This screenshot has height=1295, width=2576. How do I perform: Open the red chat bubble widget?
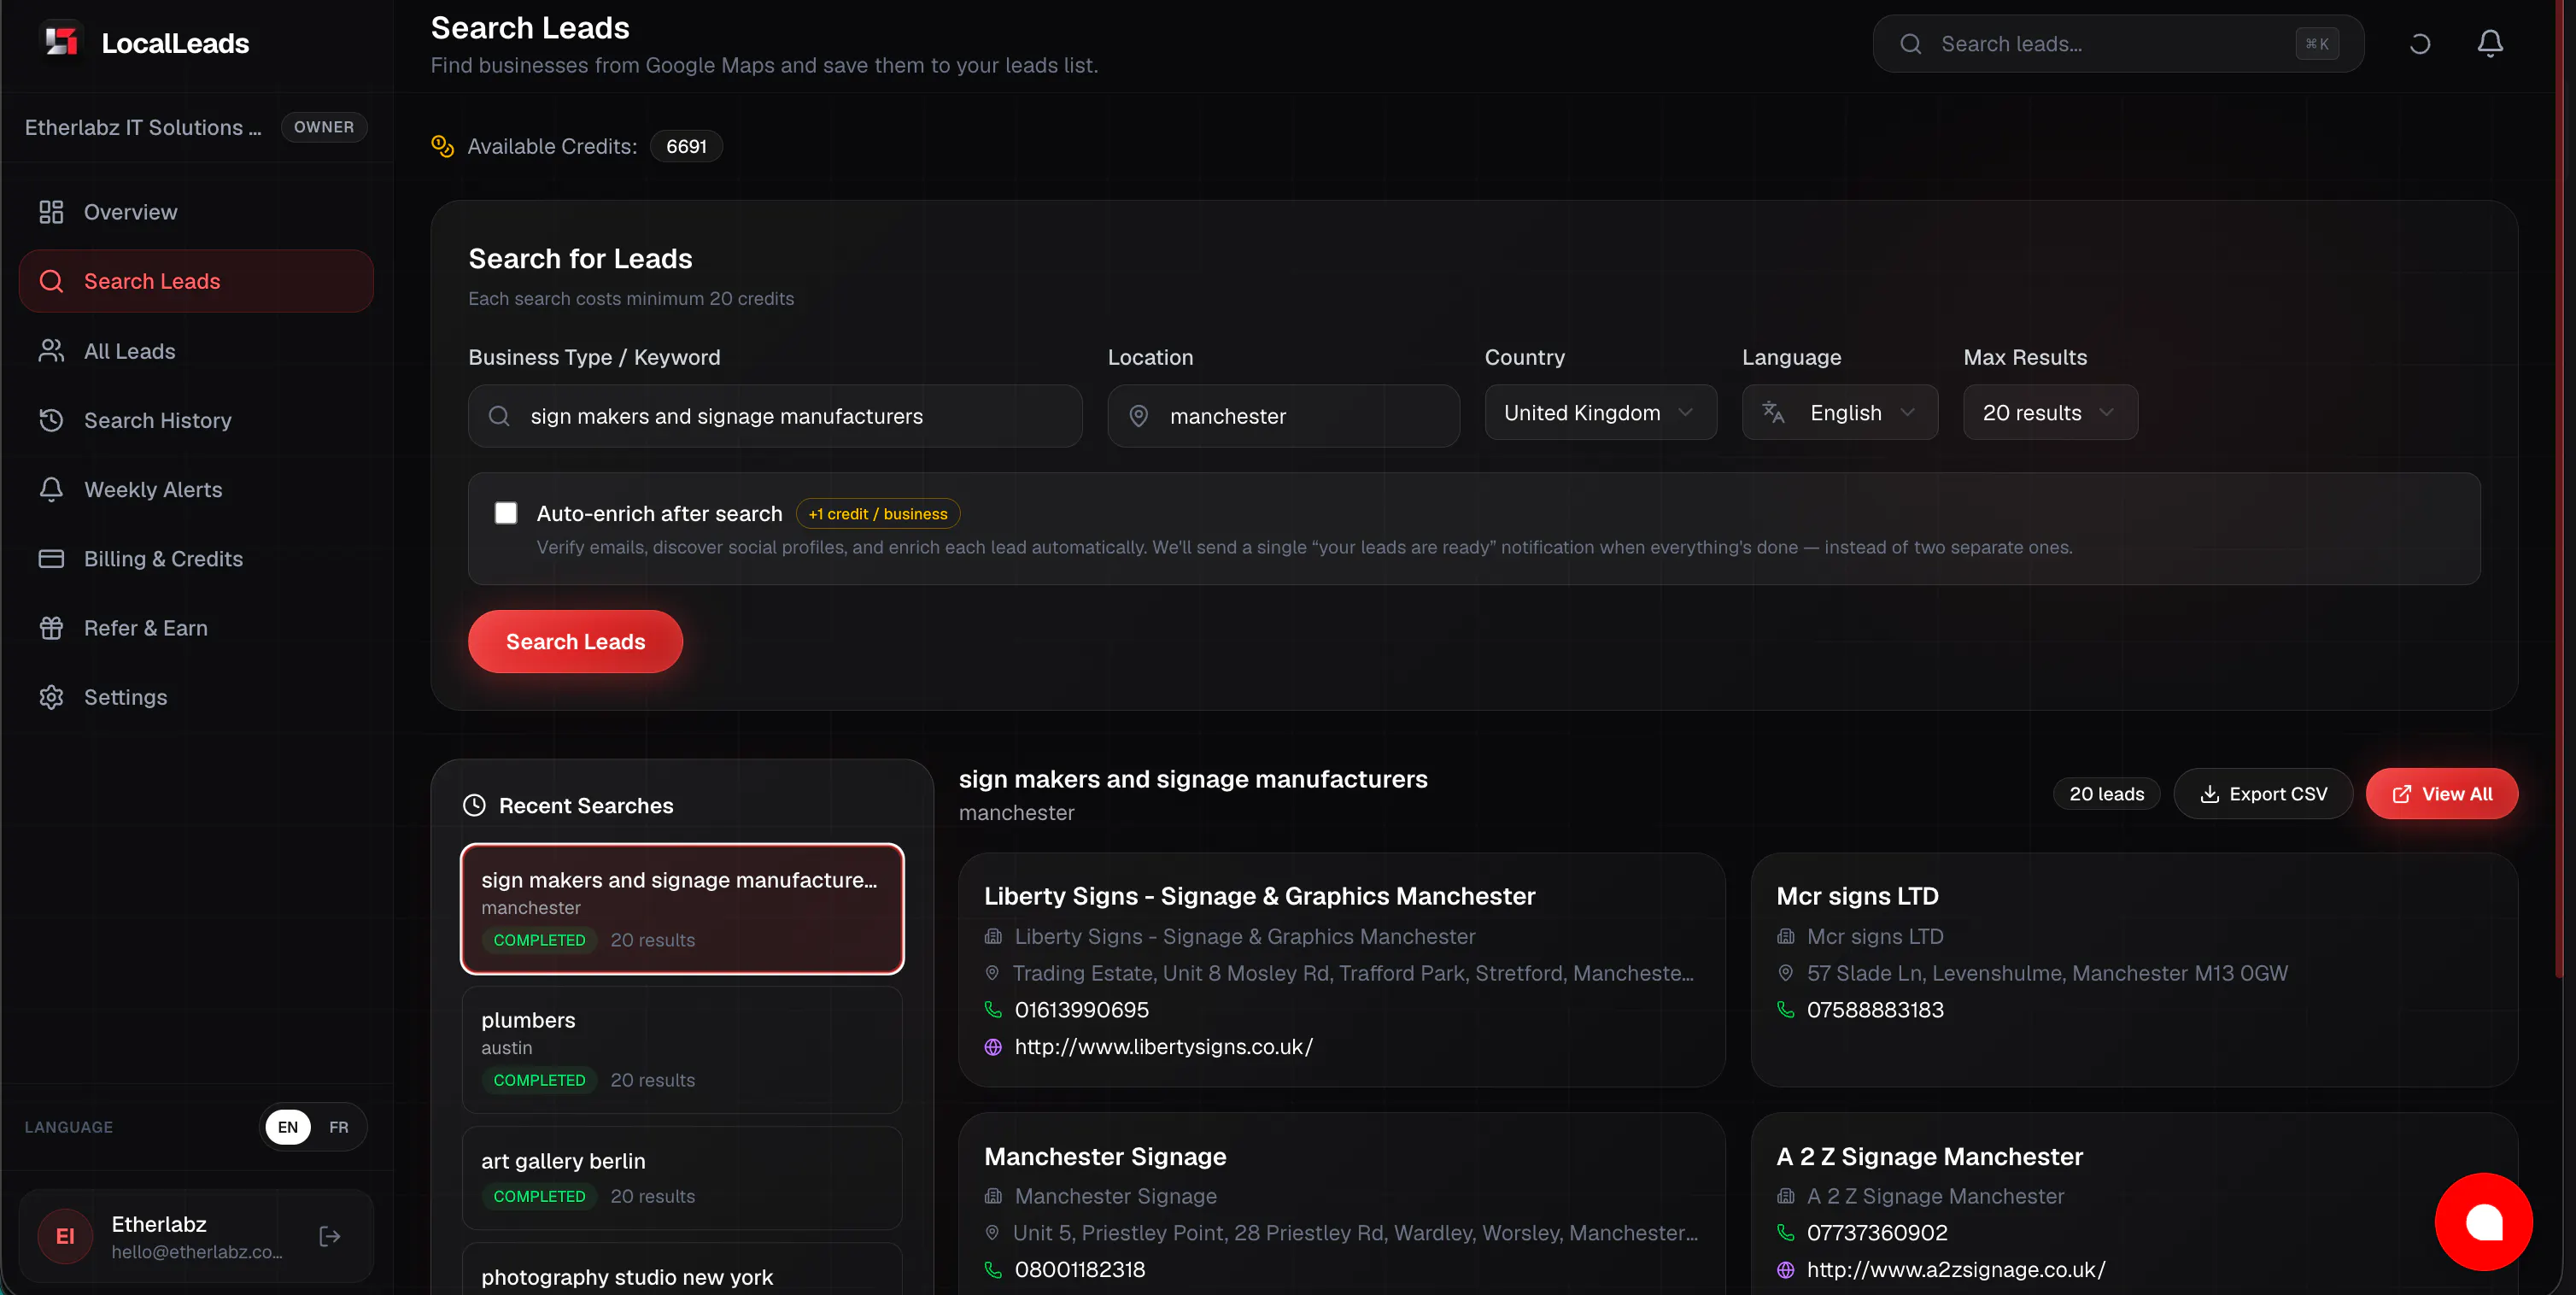pos(2484,1222)
